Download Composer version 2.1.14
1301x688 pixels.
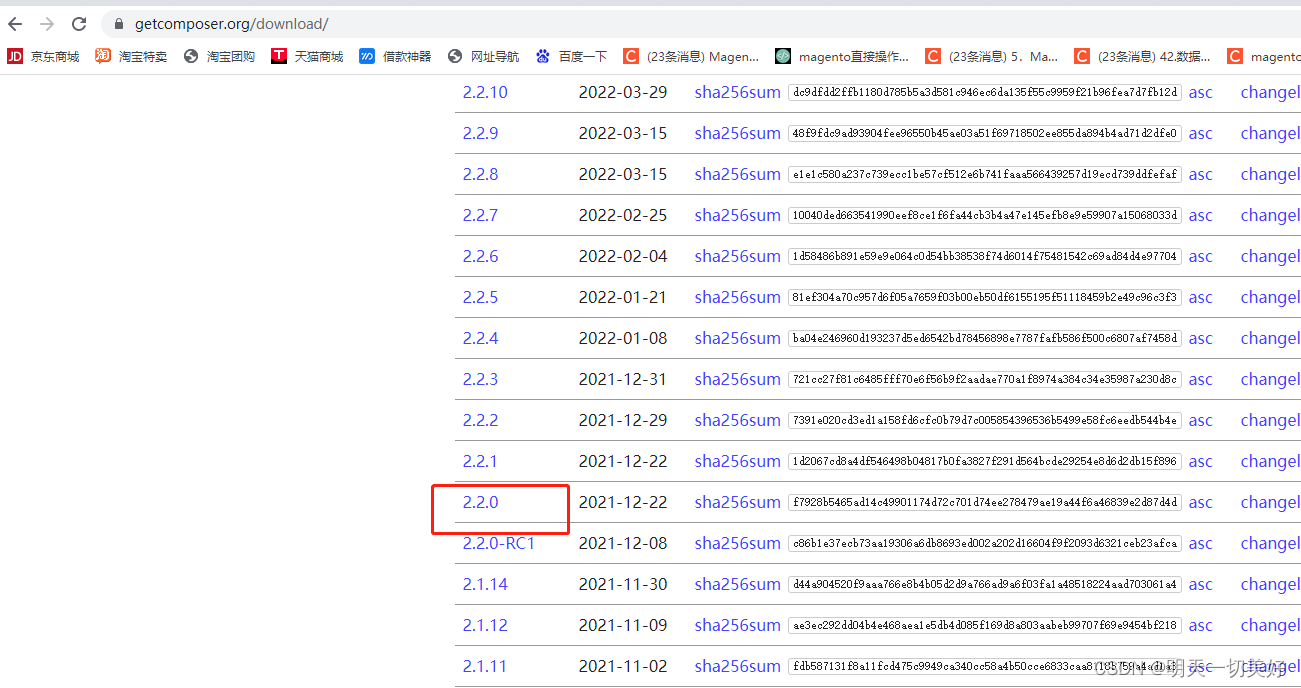[x=485, y=584]
